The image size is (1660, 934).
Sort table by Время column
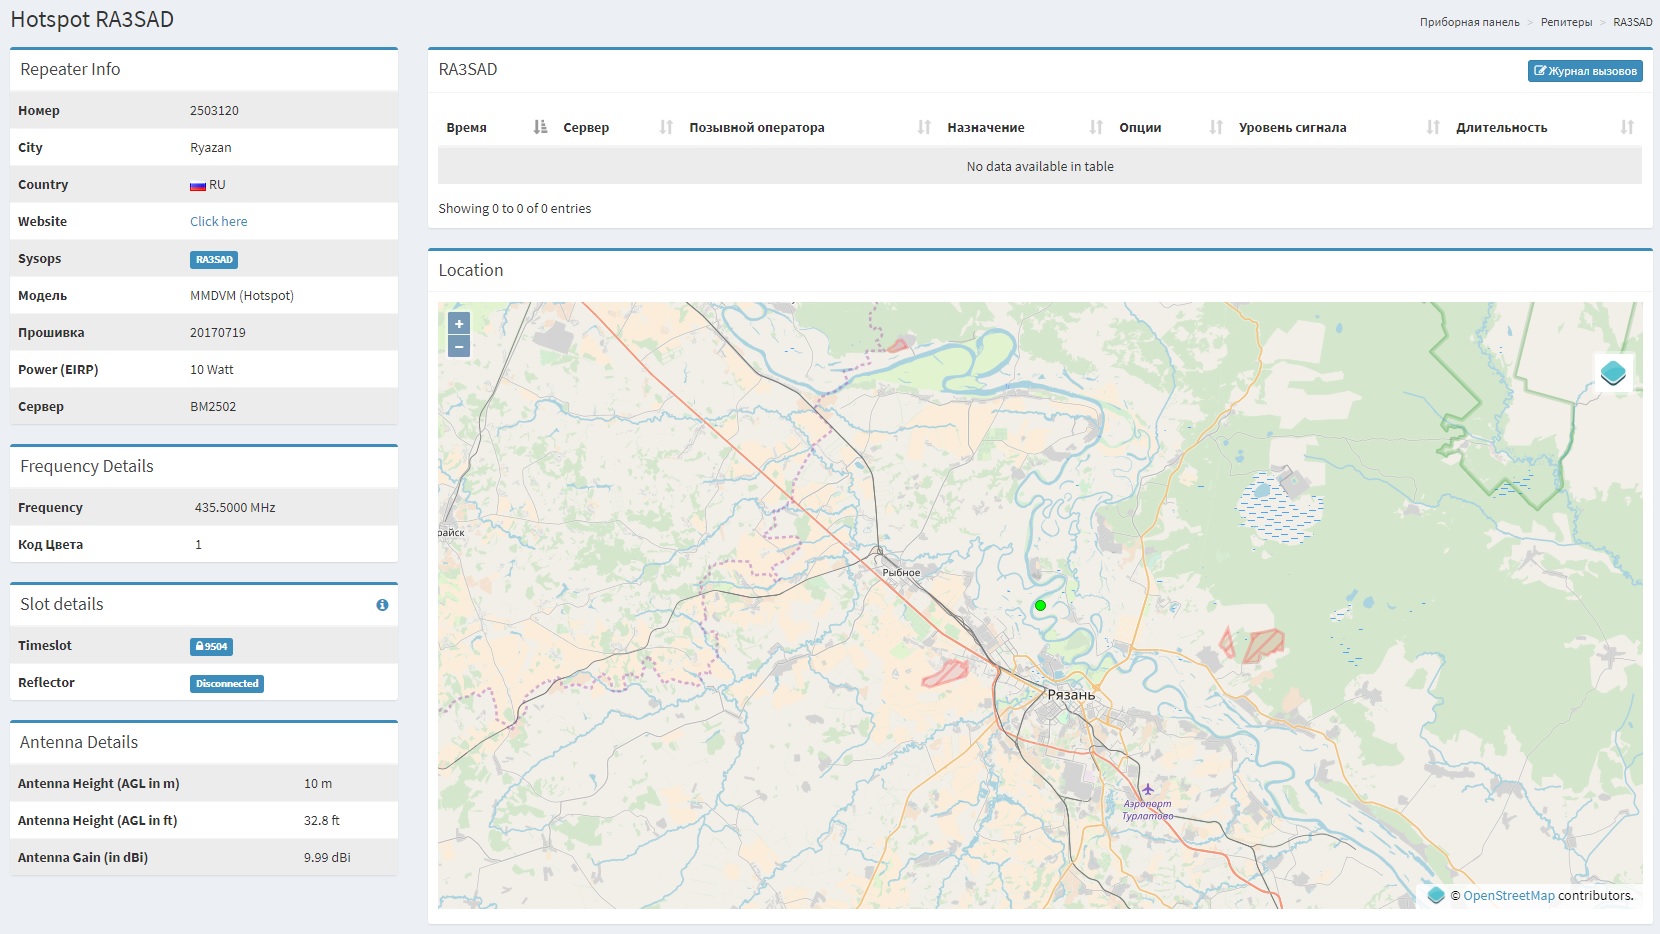[x=496, y=127]
